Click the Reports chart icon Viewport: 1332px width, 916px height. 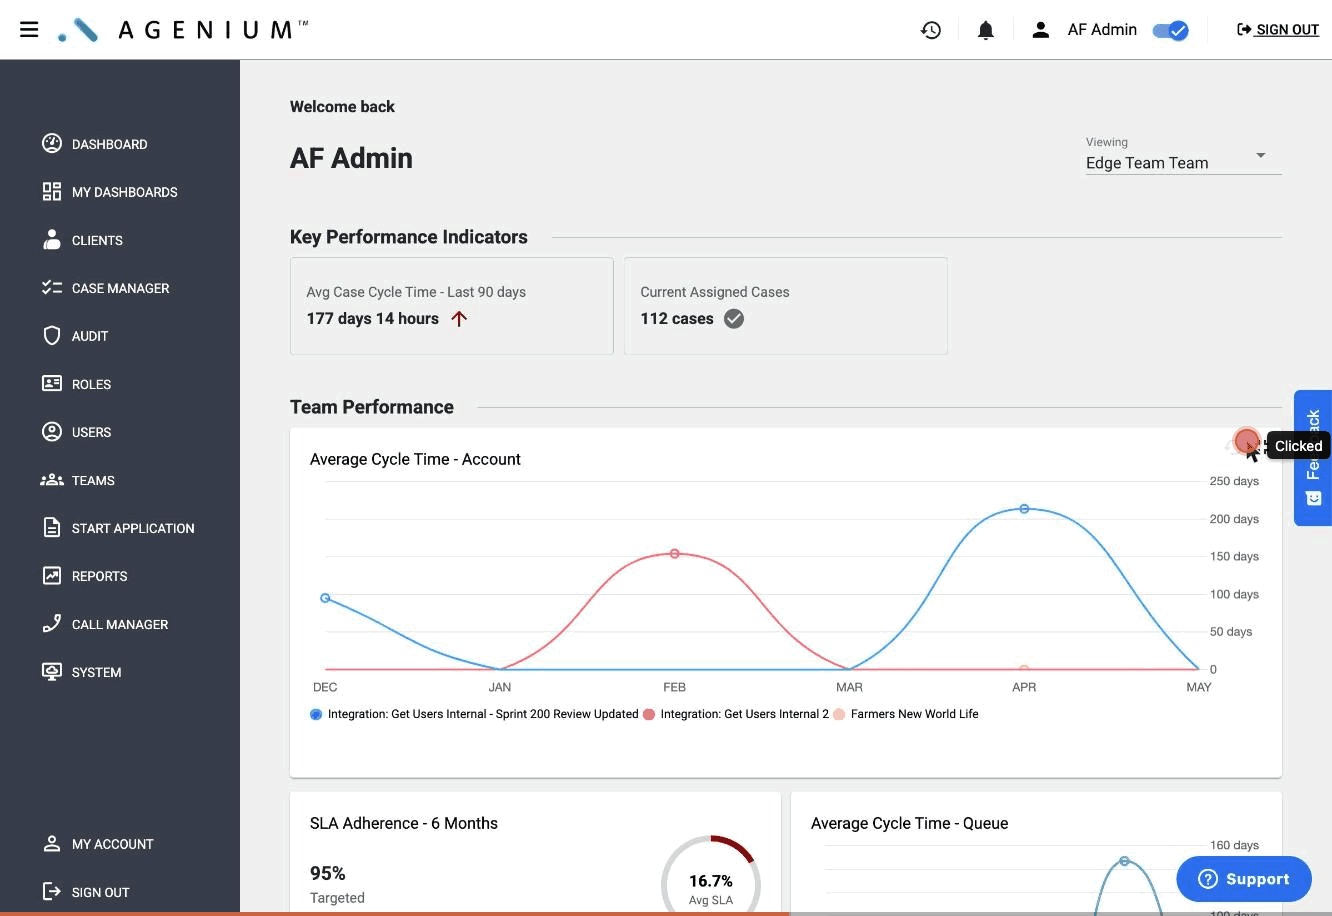pos(52,576)
